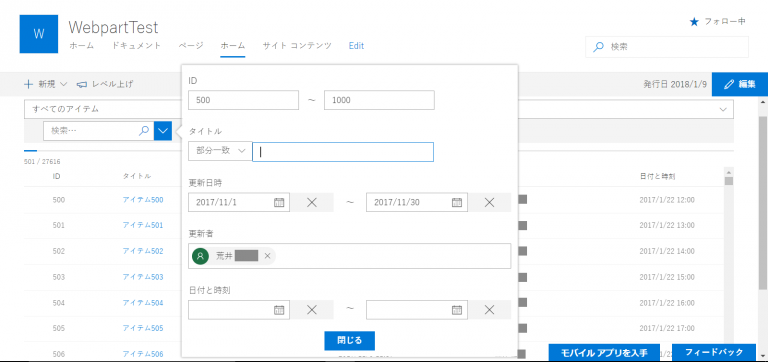Go to ページ navigation item
The height and width of the screenshot is (362, 768).
(191, 46)
